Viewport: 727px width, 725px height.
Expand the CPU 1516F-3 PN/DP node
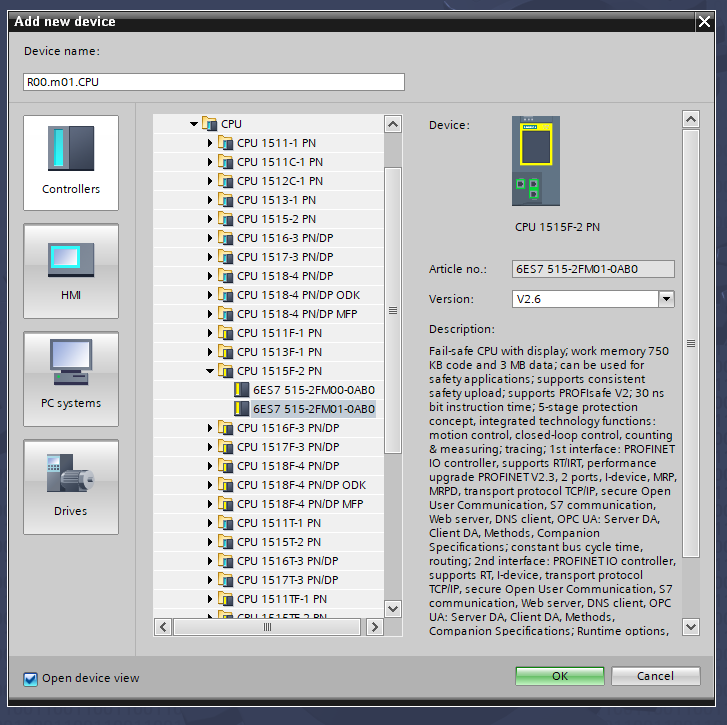(x=210, y=428)
